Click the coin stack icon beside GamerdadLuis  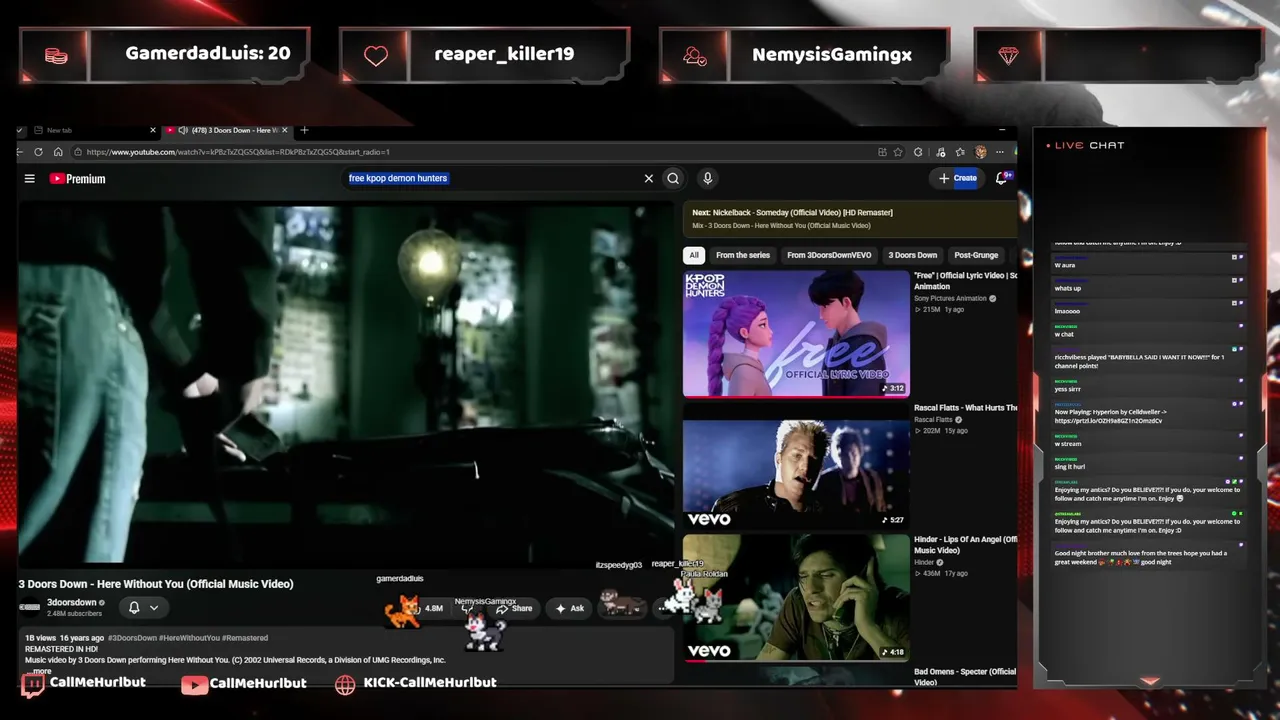(56, 56)
